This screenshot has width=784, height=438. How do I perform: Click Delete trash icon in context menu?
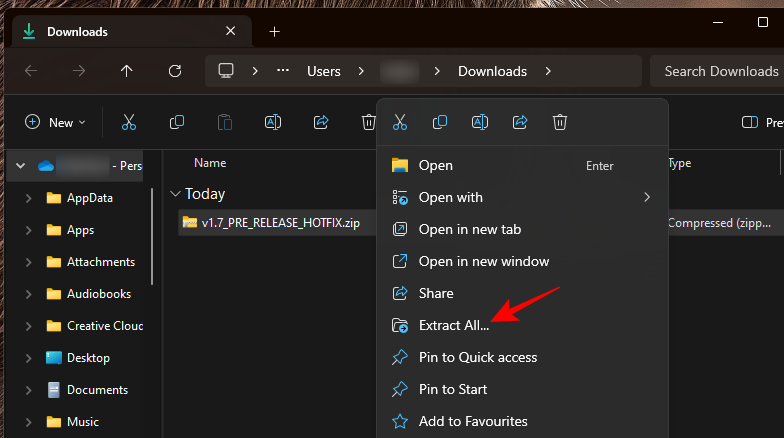pyautogui.click(x=560, y=122)
